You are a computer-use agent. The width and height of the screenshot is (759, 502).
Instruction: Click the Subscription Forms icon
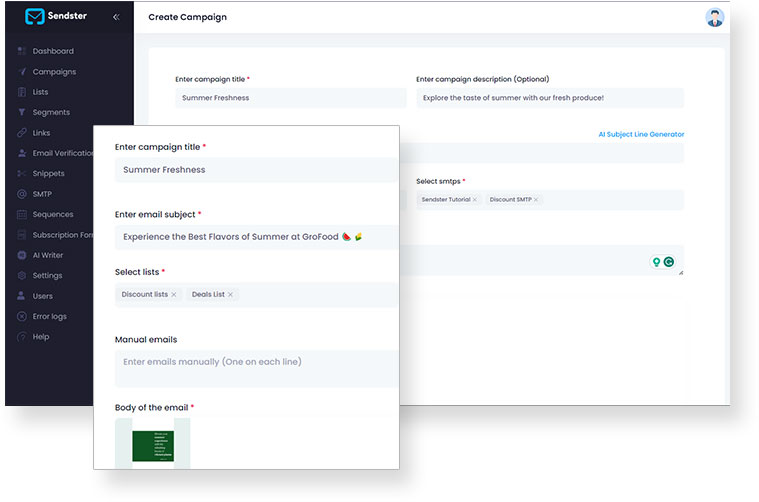tap(22, 235)
